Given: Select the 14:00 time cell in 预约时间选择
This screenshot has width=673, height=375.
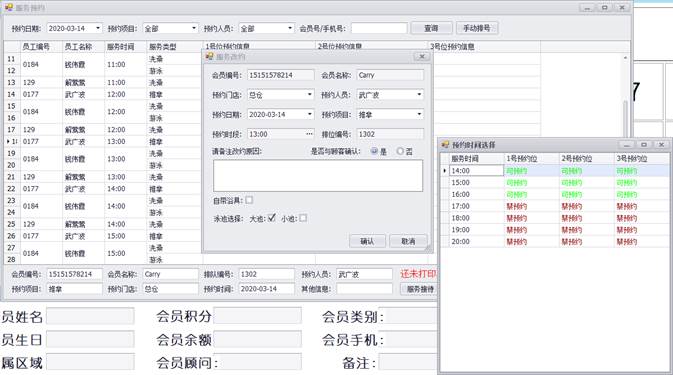Looking at the screenshot, I should click(x=476, y=171).
